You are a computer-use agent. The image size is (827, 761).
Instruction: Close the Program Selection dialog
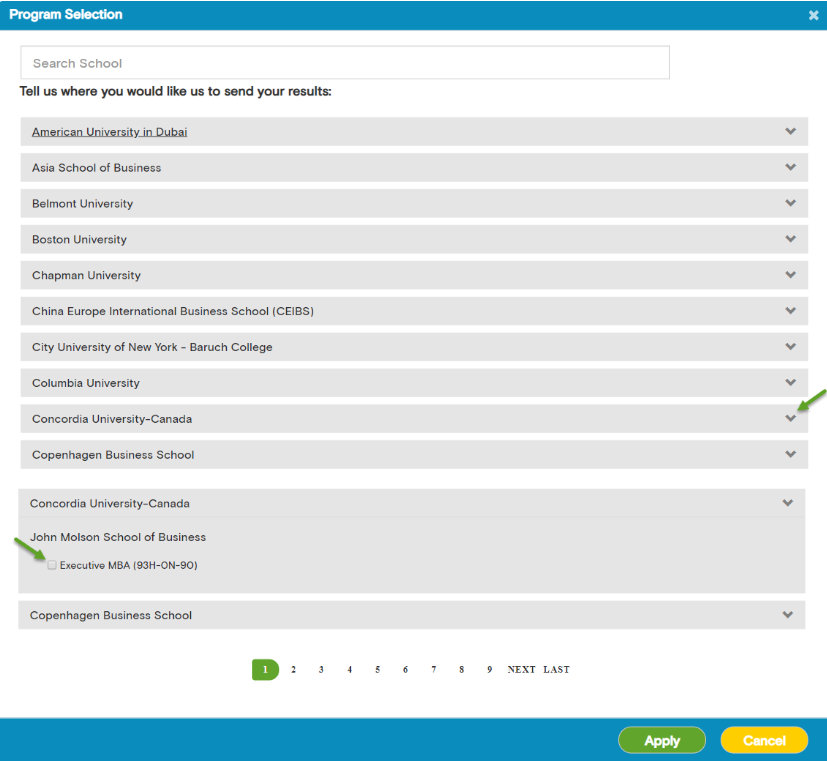click(x=813, y=15)
